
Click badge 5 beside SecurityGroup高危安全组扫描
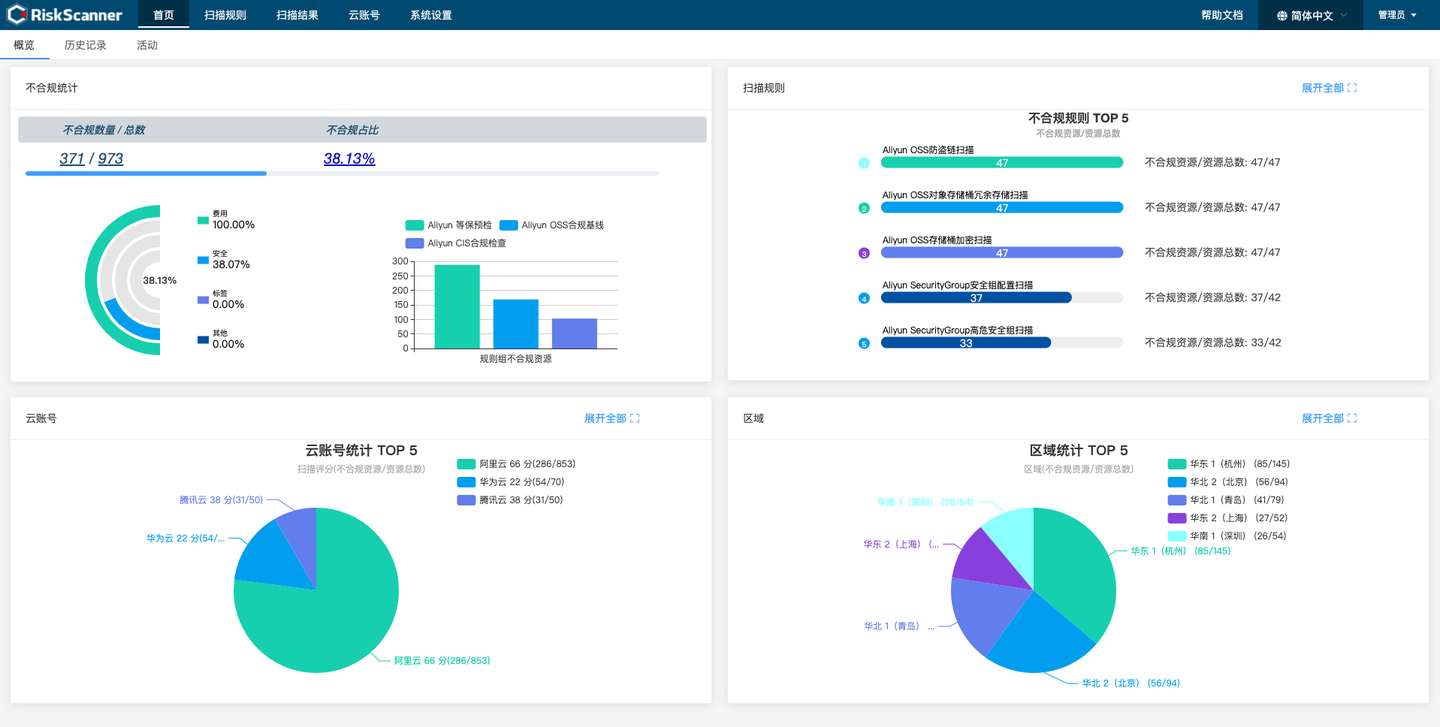864,342
